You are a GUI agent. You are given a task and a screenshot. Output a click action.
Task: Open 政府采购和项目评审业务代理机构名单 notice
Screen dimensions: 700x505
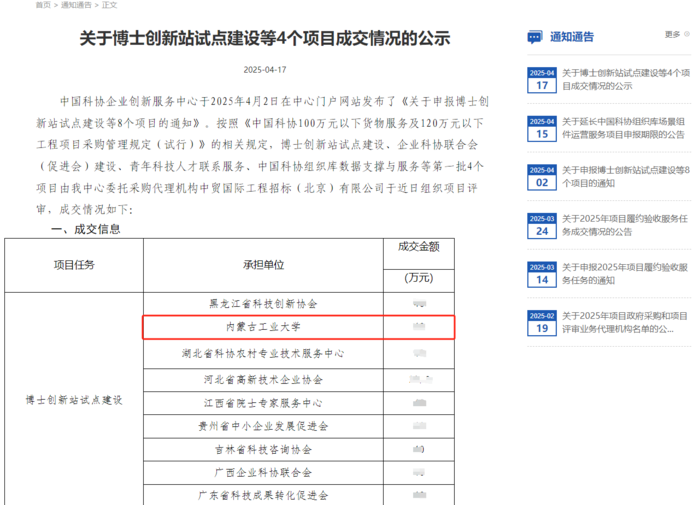pyautogui.click(x=624, y=322)
